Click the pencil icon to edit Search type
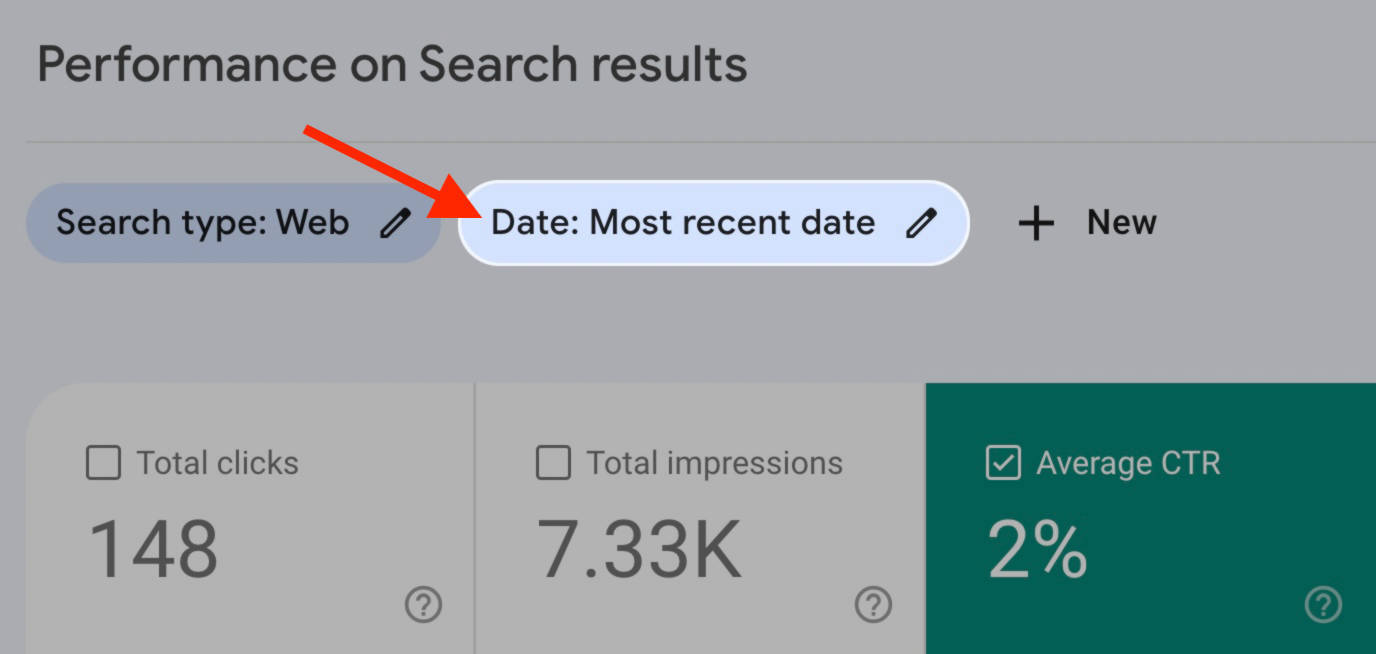The image size is (1376, 654). 396,222
